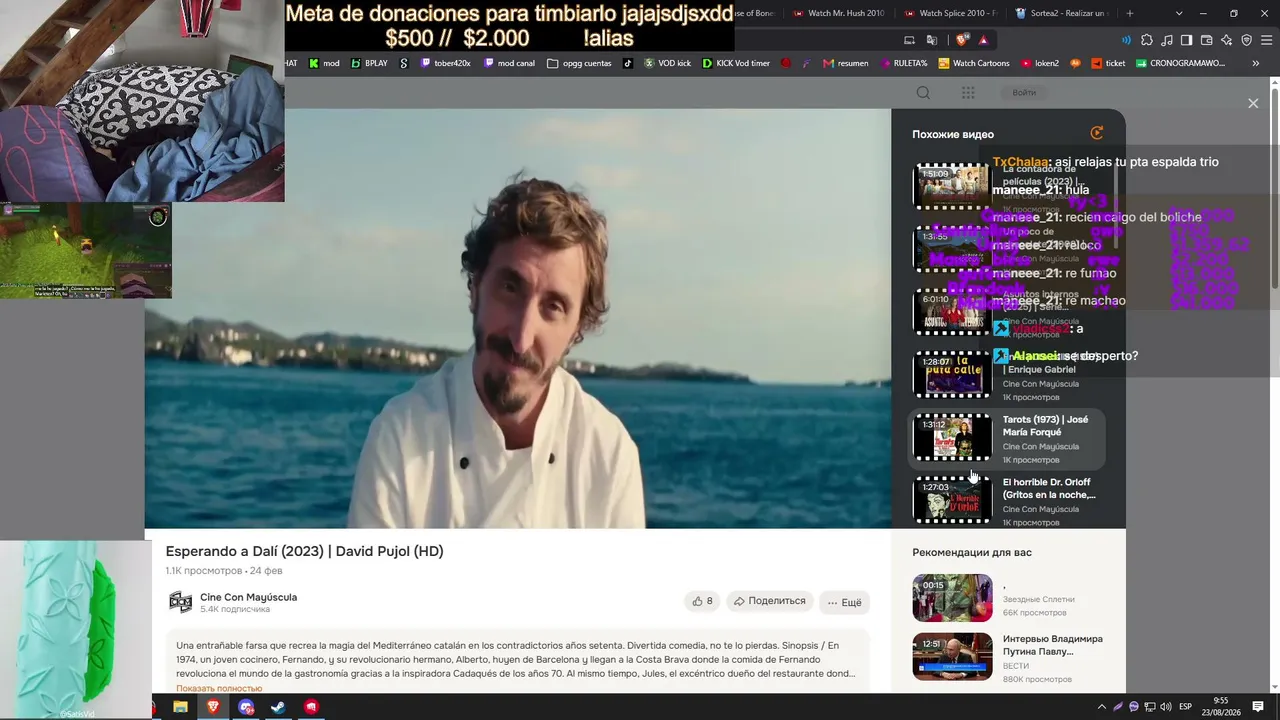1280x720 pixels.
Task: Click the Поделиться share button
Action: 769,601
